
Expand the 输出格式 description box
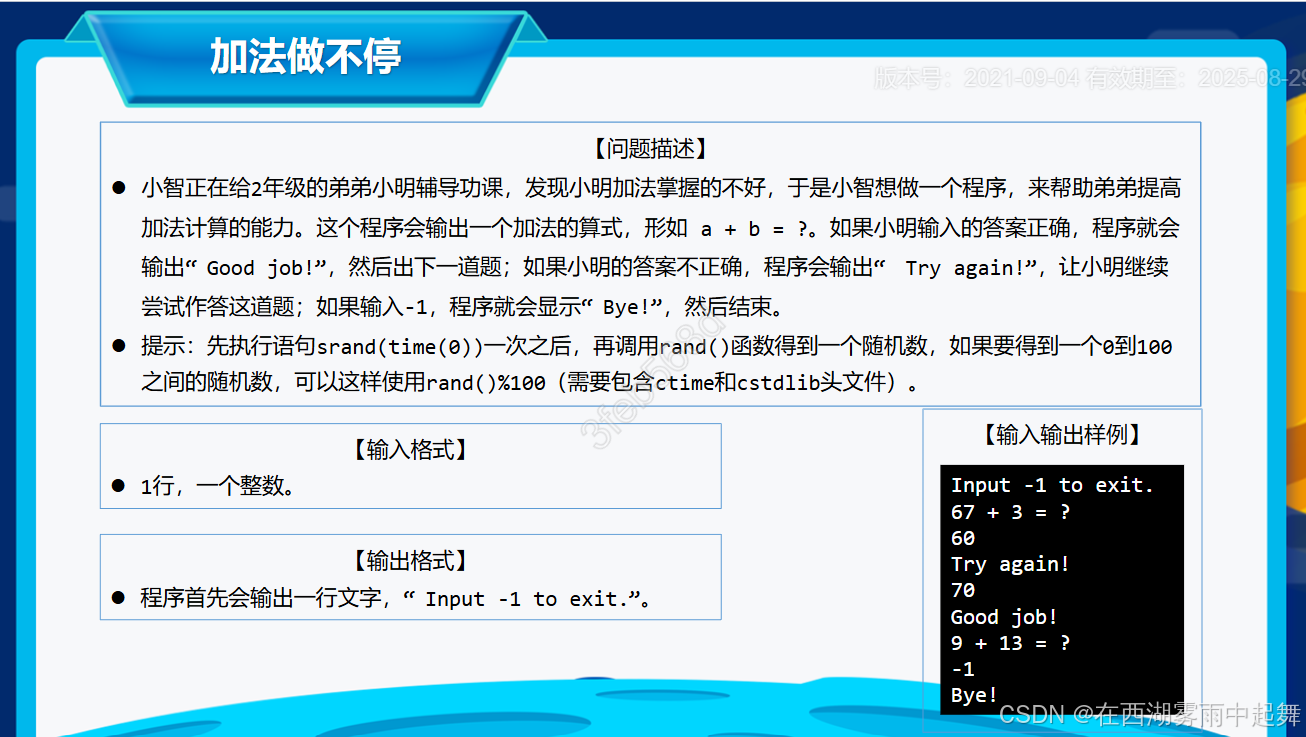coord(410,576)
